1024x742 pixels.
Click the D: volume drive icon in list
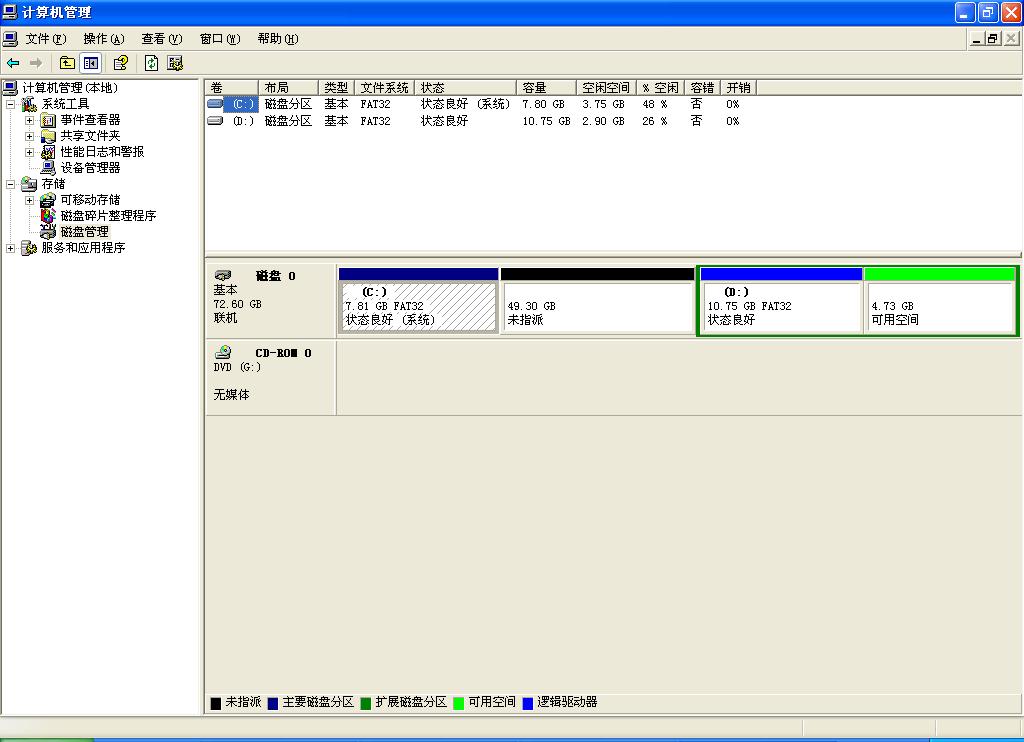(x=215, y=121)
